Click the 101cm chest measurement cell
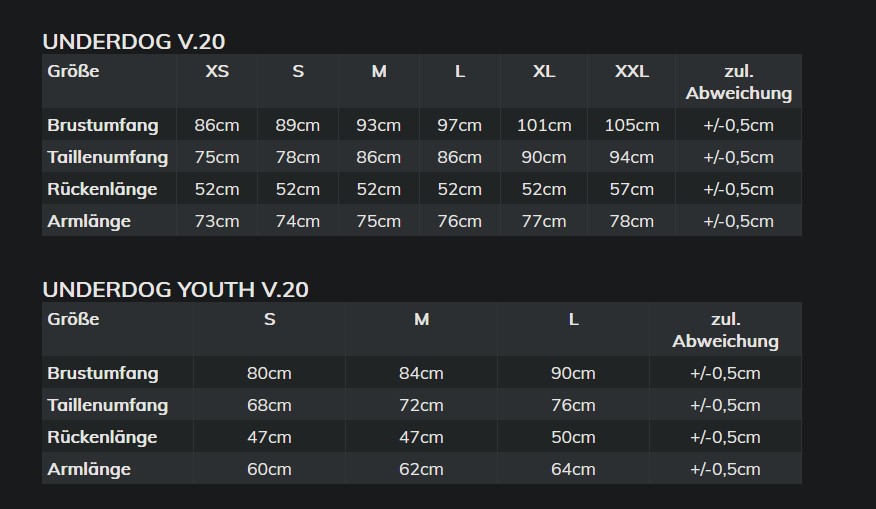The height and width of the screenshot is (509, 876). pos(544,125)
